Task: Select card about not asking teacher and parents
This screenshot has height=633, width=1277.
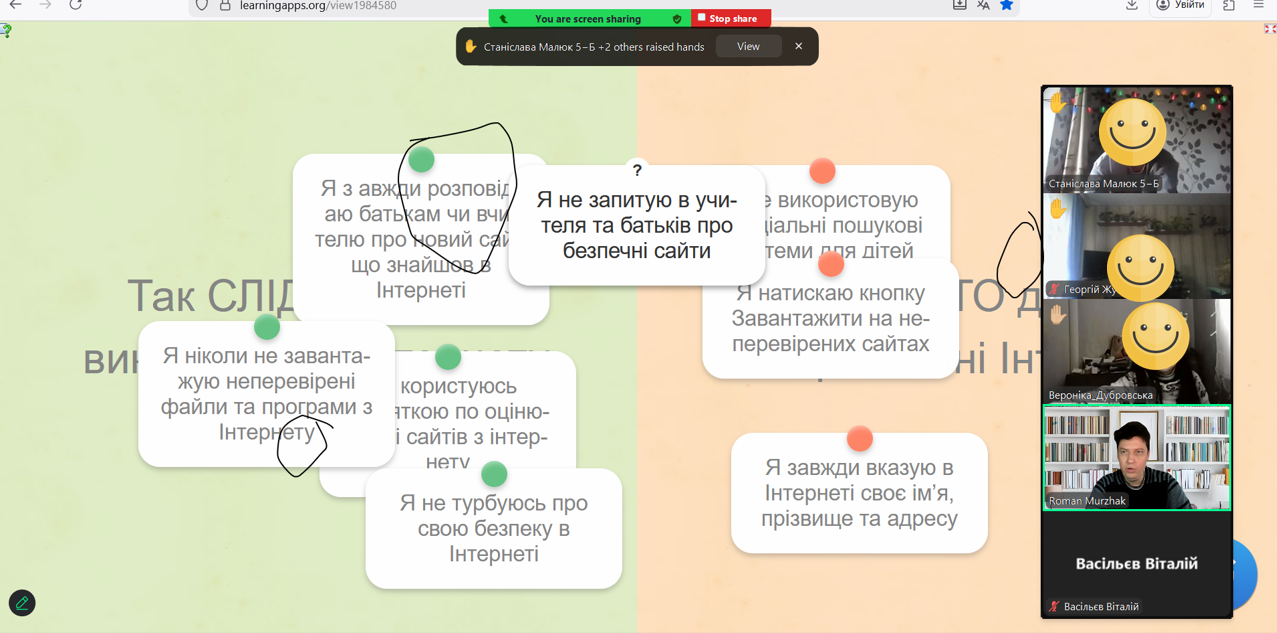Action: (x=636, y=226)
